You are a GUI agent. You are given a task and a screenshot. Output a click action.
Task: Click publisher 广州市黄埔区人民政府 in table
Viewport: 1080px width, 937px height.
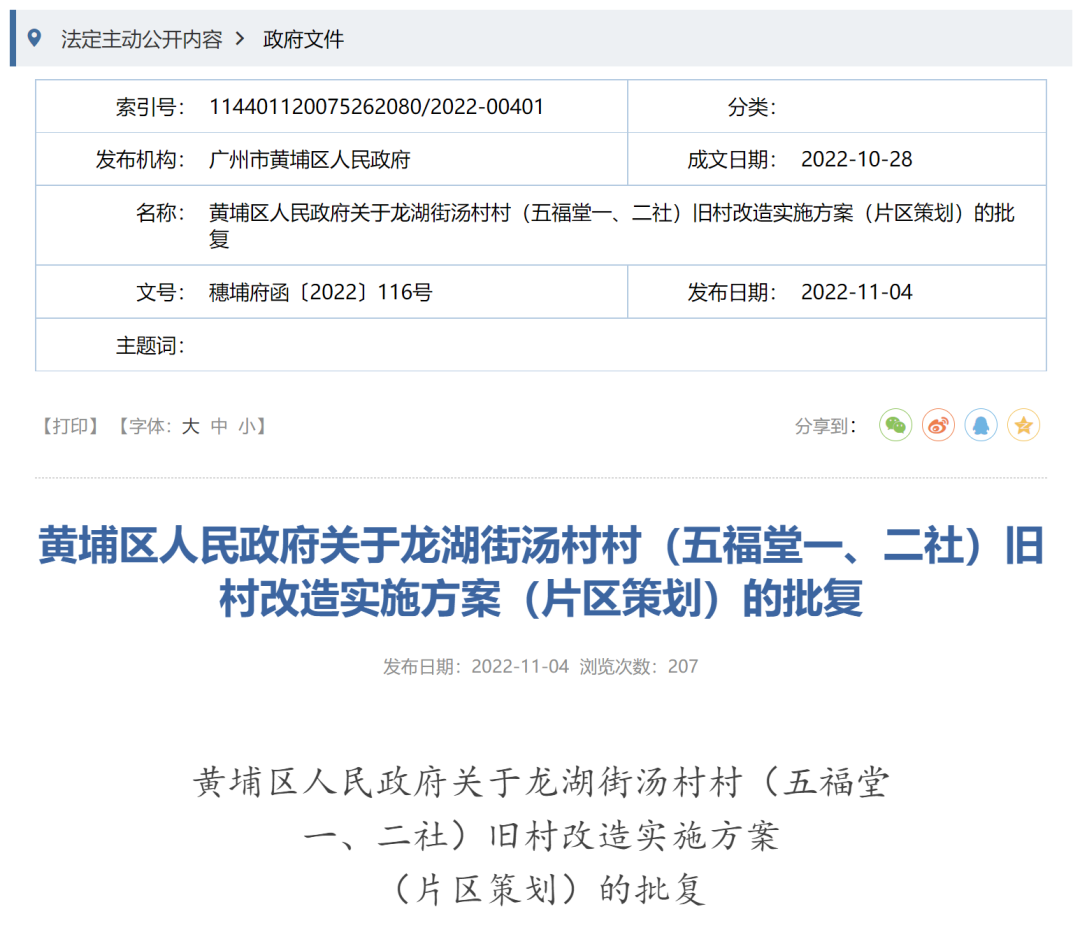click(309, 160)
